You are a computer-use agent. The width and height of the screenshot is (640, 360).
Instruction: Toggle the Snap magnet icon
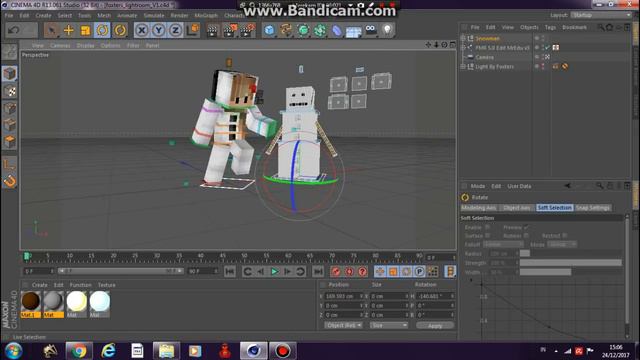[9, 181]
